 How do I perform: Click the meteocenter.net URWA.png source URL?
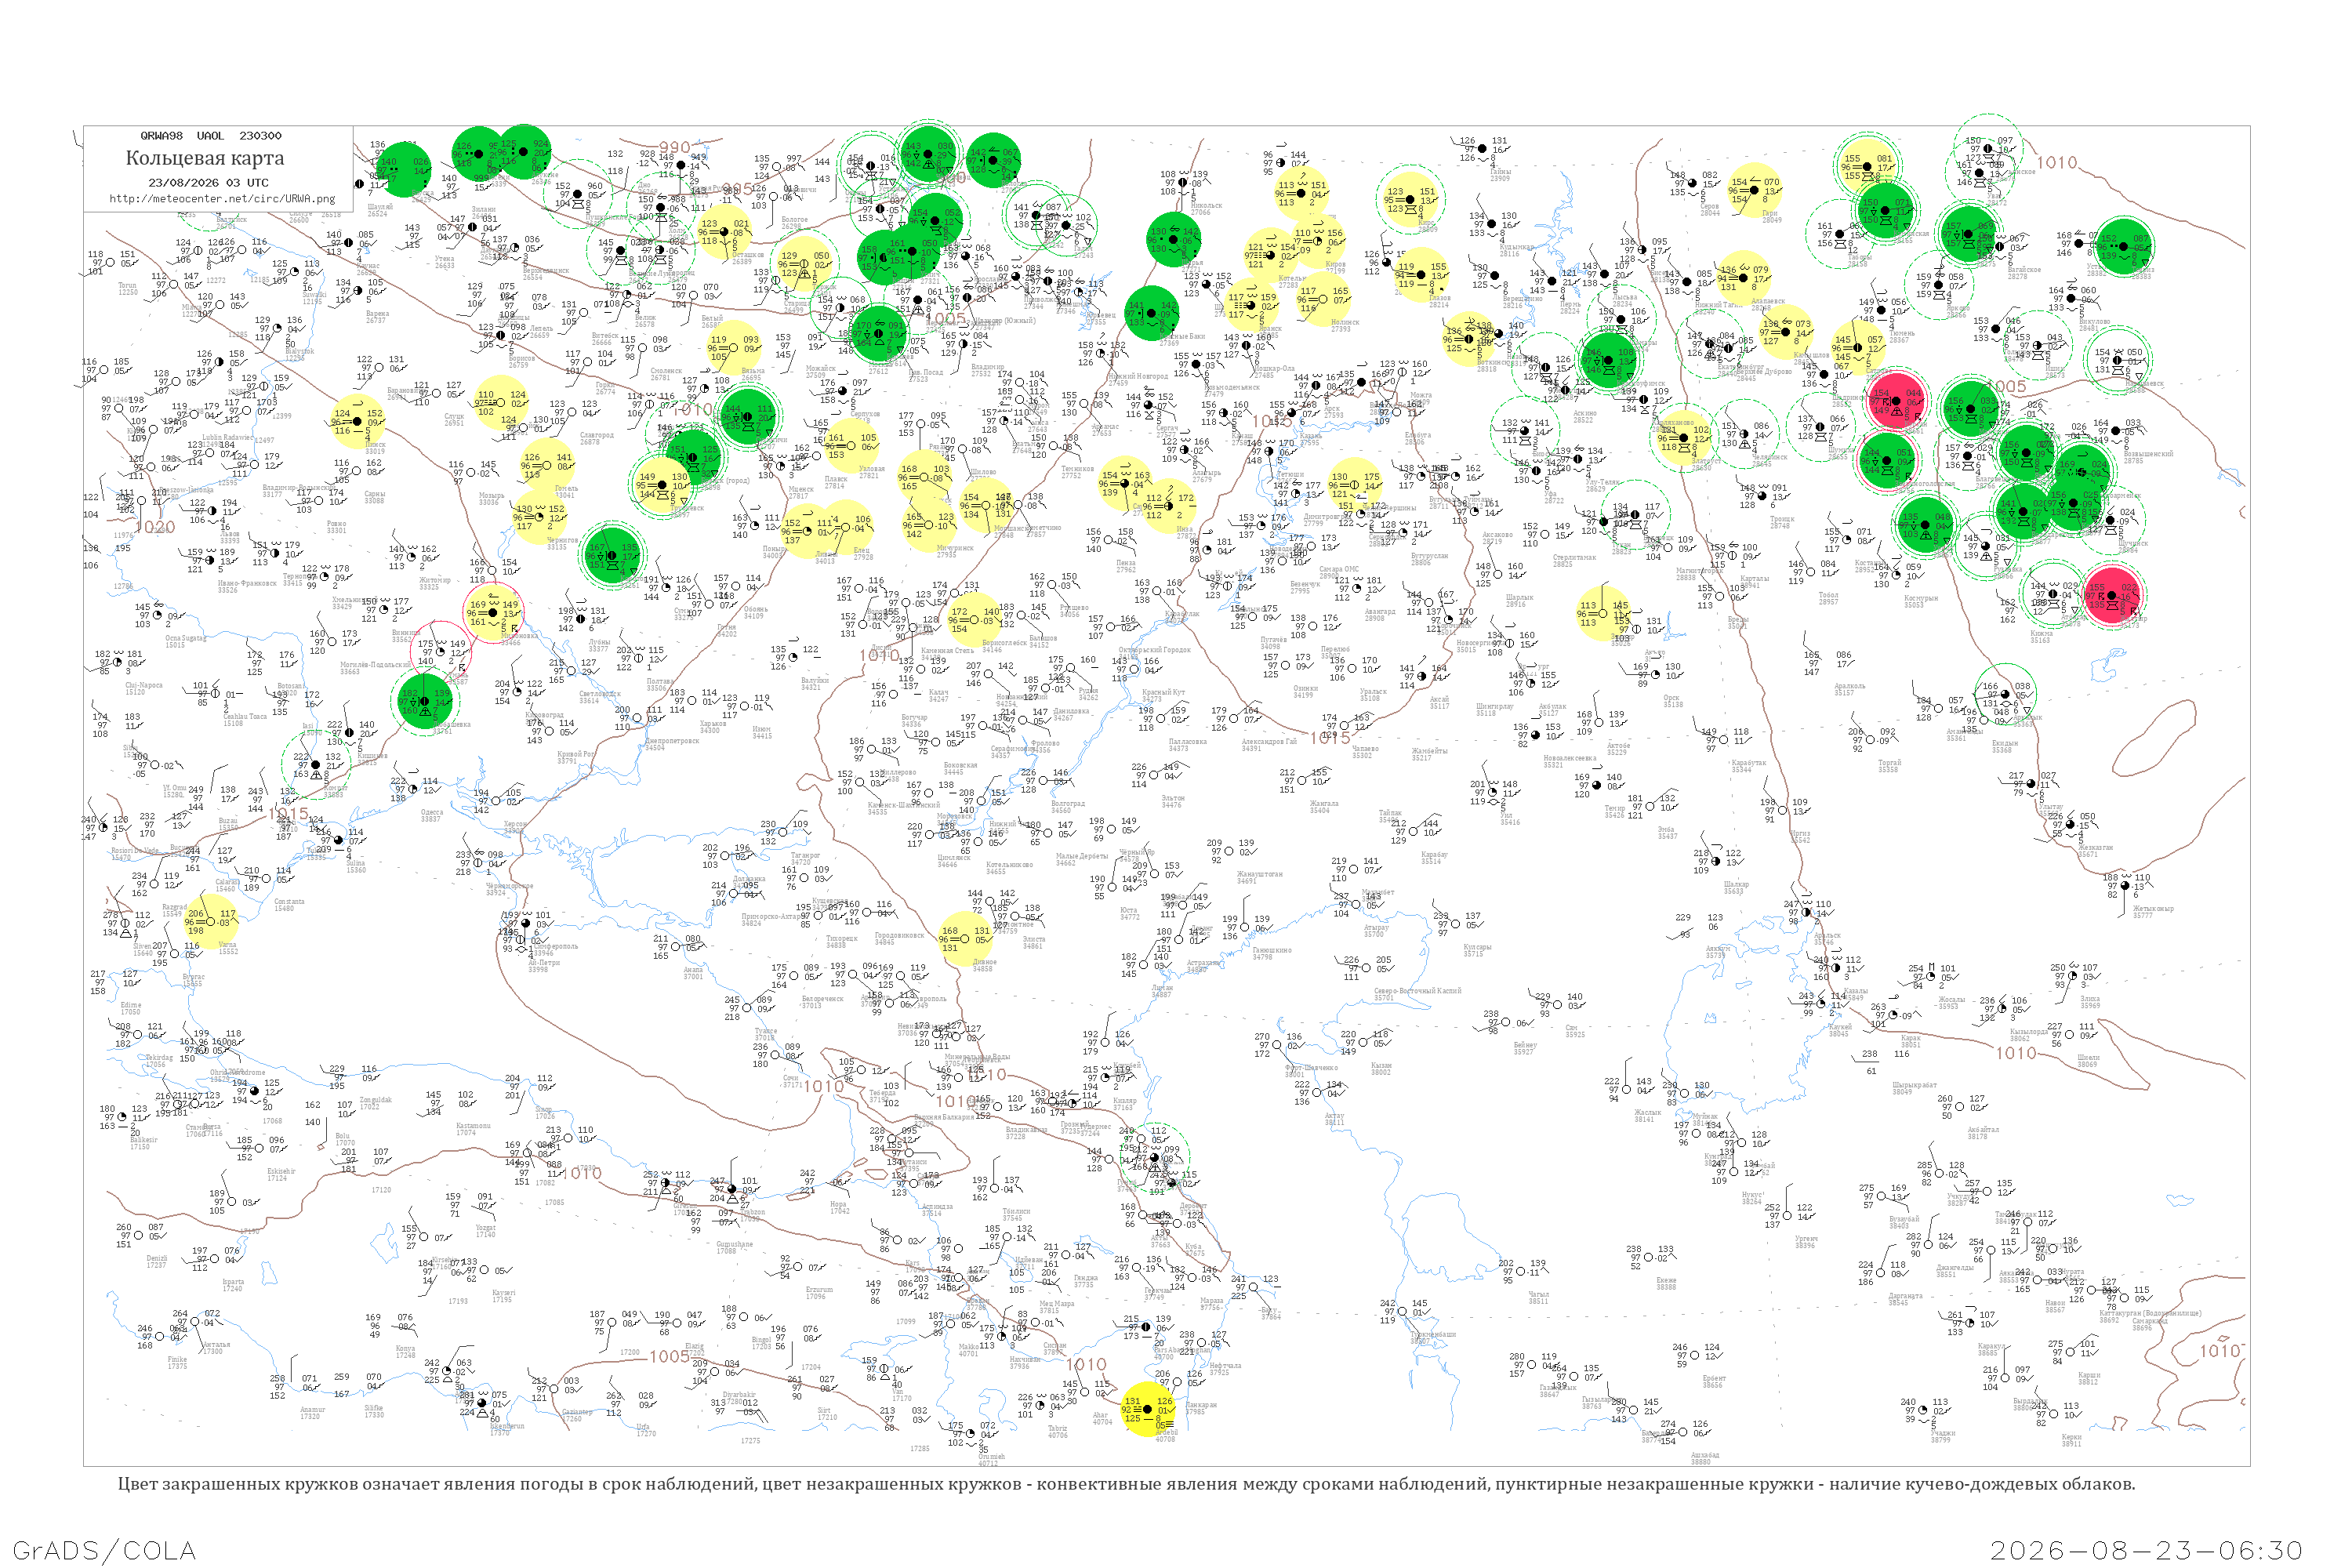(x=222, y=198)
